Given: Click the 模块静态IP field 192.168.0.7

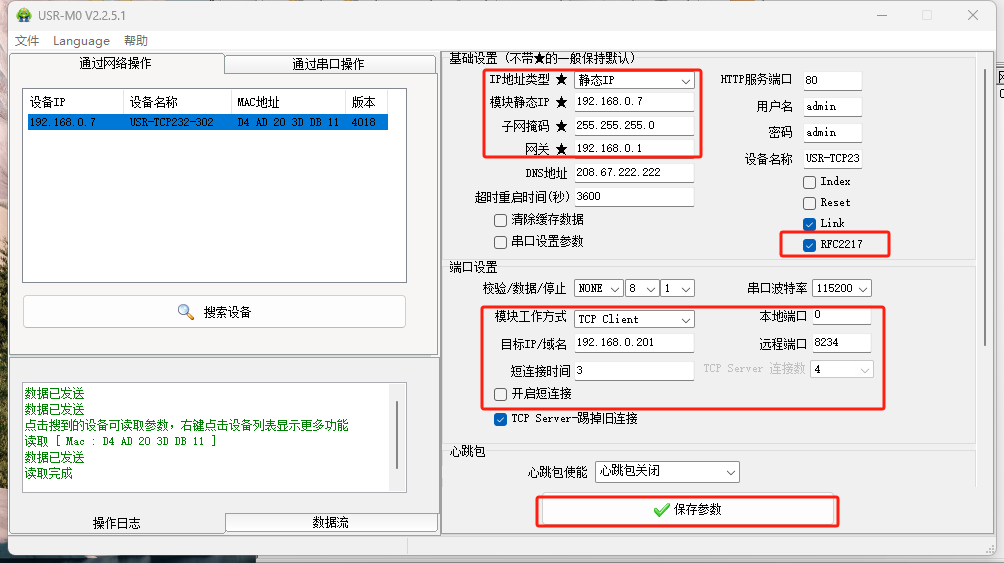Looking at the screenshot, I should [x=634, y=102].
